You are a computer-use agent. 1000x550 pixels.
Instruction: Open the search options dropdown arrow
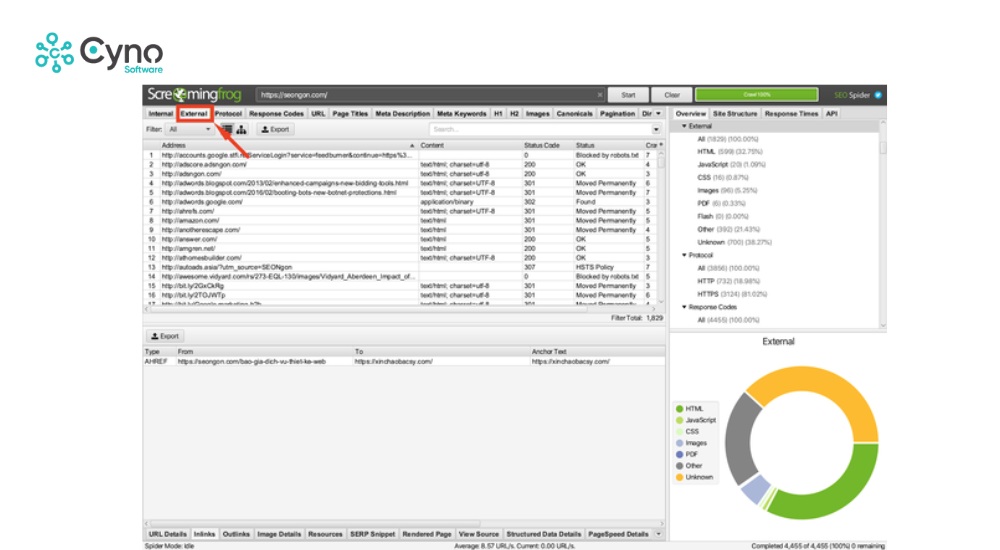pos(657,129)
